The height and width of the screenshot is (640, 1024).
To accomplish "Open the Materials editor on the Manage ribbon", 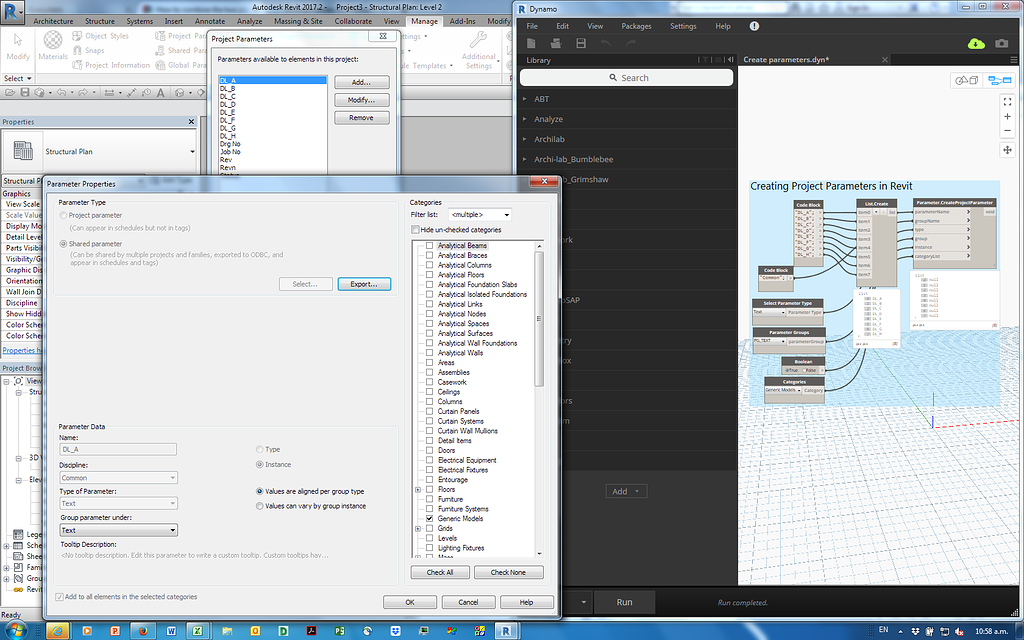I will [x=52, y=43].
